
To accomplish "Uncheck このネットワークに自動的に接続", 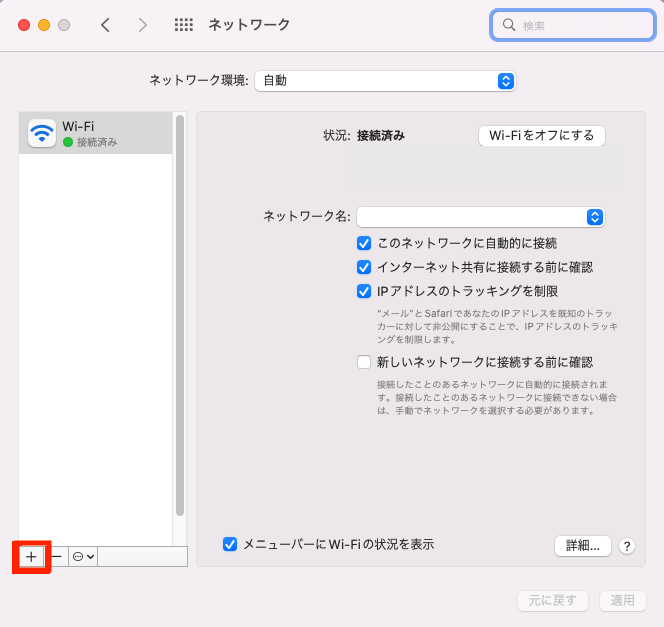I will click(x=364, y=243).
